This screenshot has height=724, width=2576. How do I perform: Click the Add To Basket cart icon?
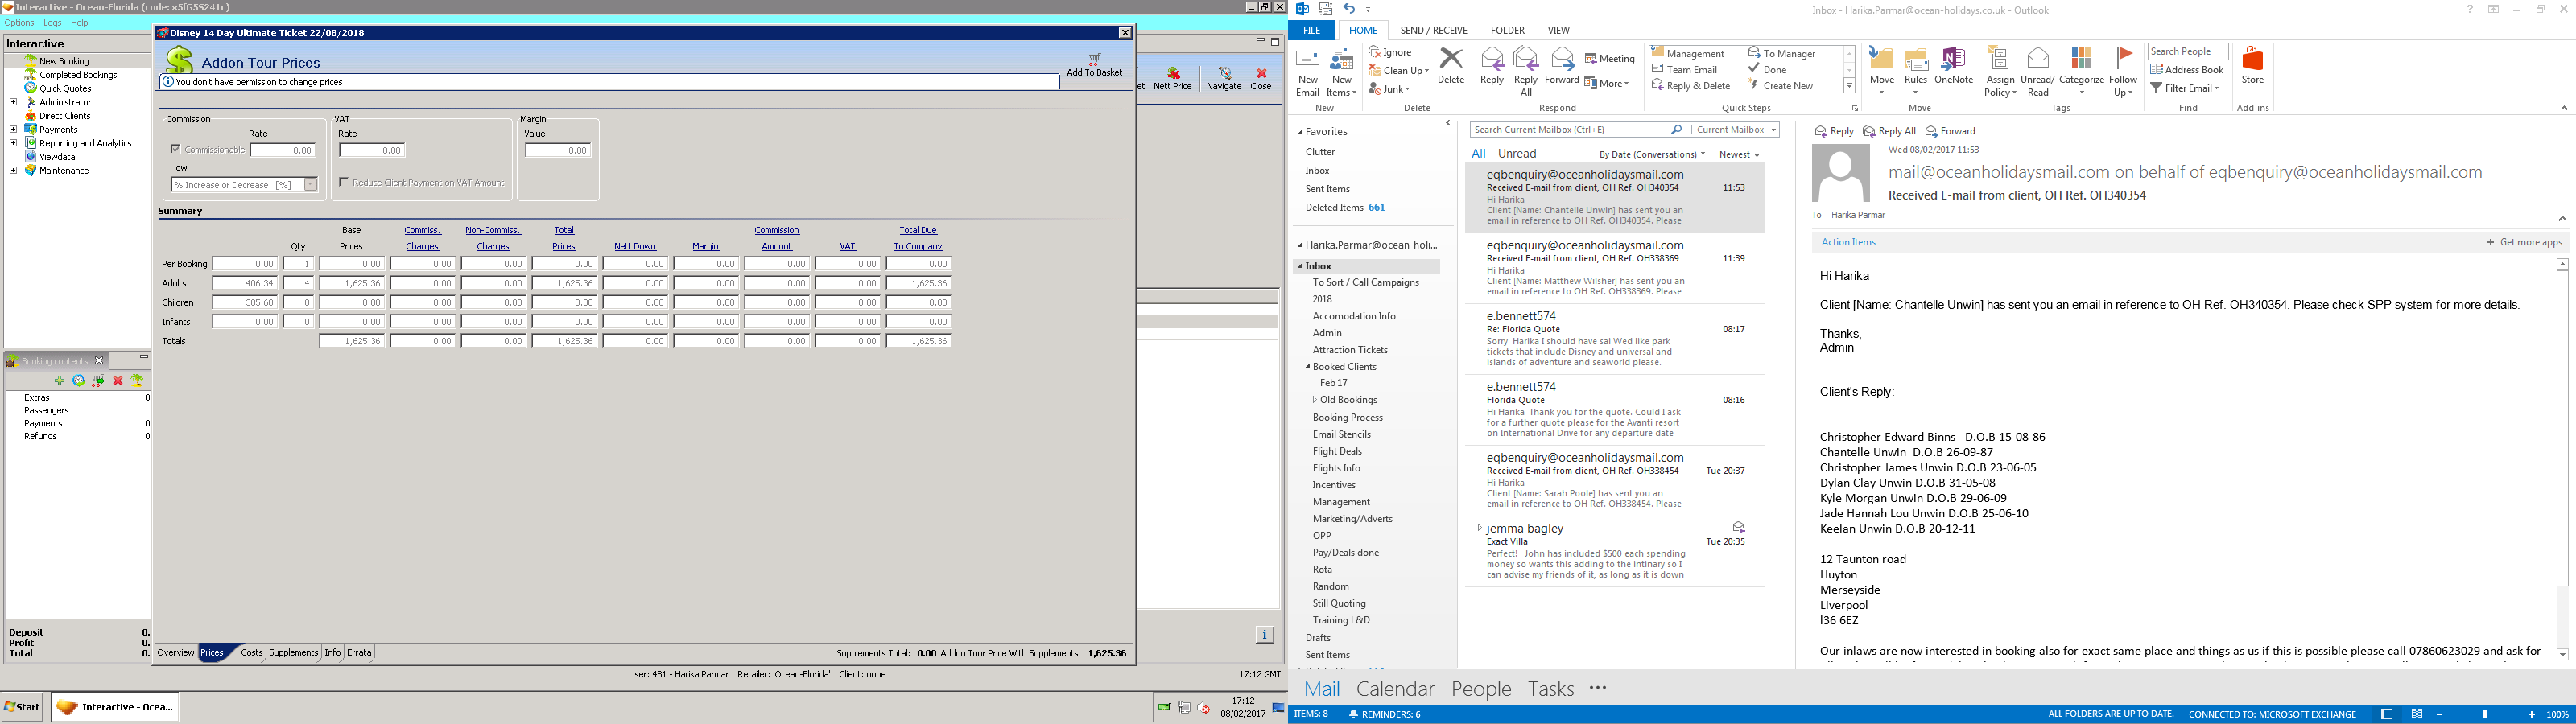(x=1094, y=60)
